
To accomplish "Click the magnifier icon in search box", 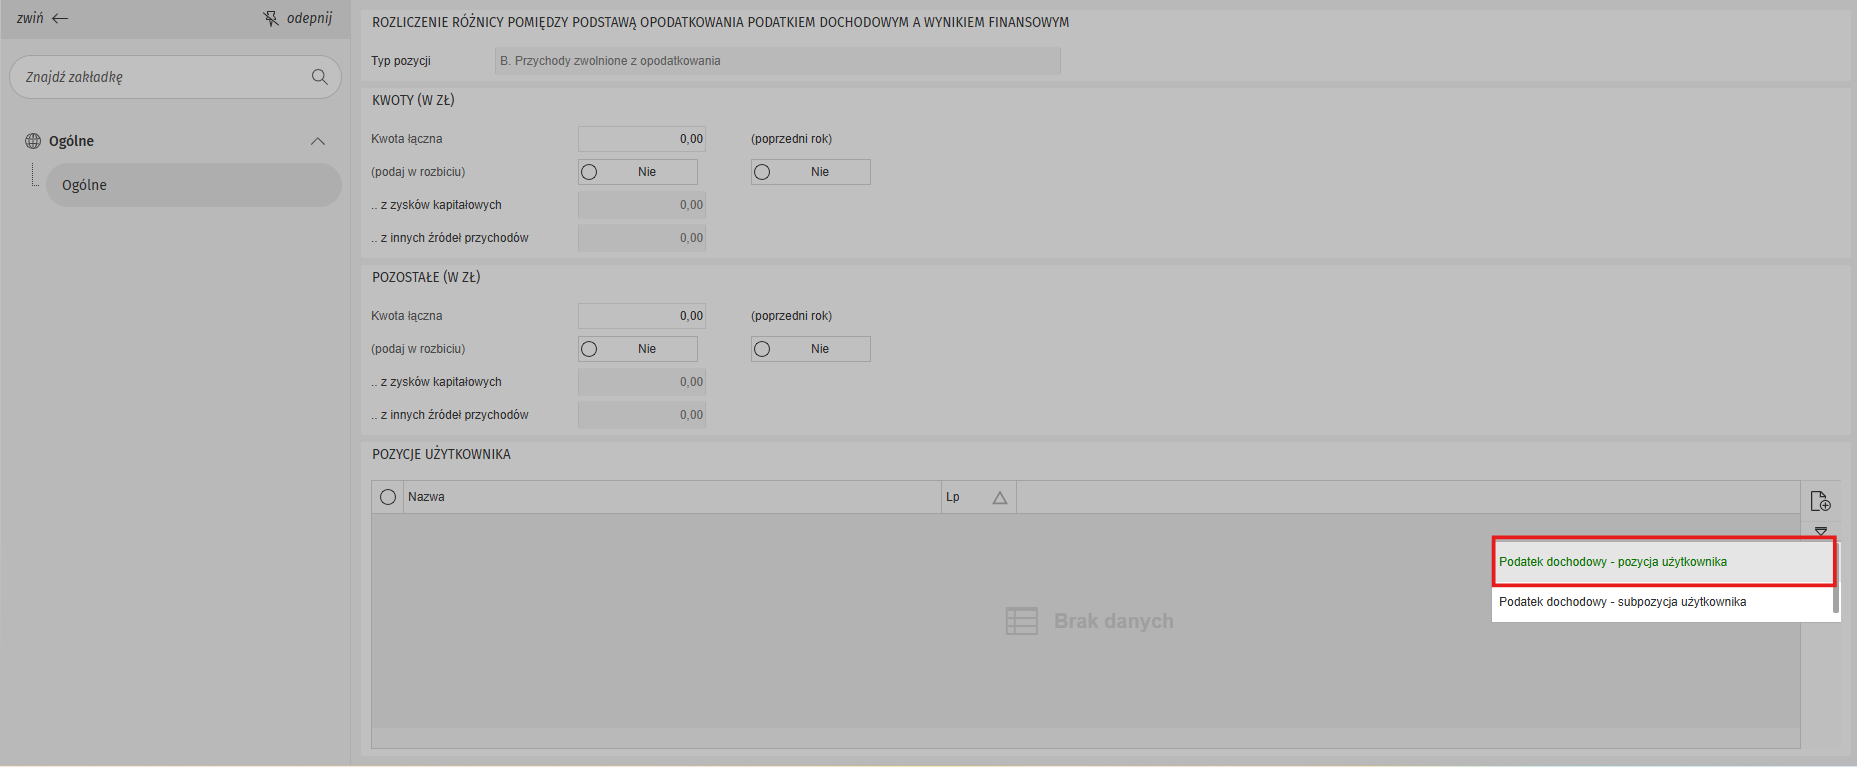I will pos(319,77).
